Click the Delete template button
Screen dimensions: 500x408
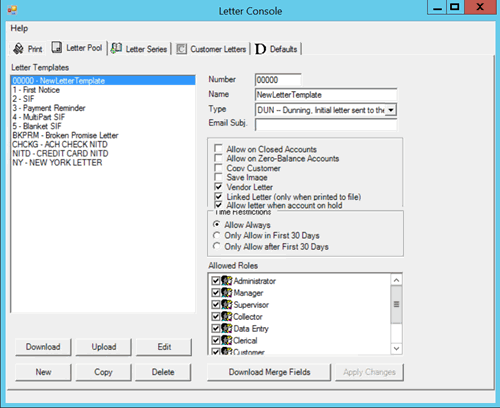coord(163,372)
